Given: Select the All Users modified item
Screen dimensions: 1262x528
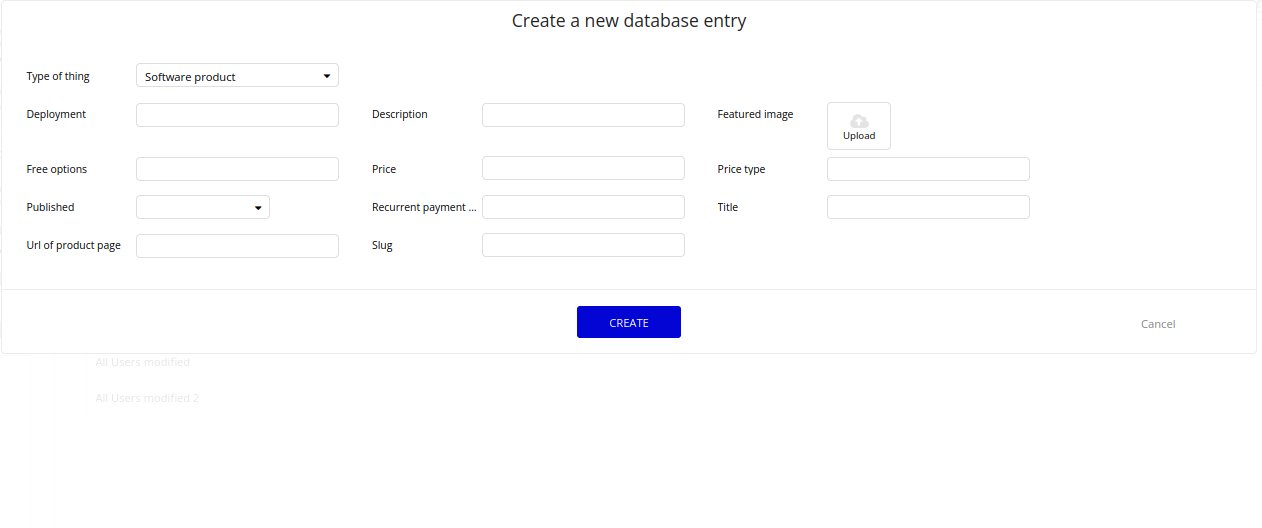Looking at the screenshot, I should (x=142, y=362).
